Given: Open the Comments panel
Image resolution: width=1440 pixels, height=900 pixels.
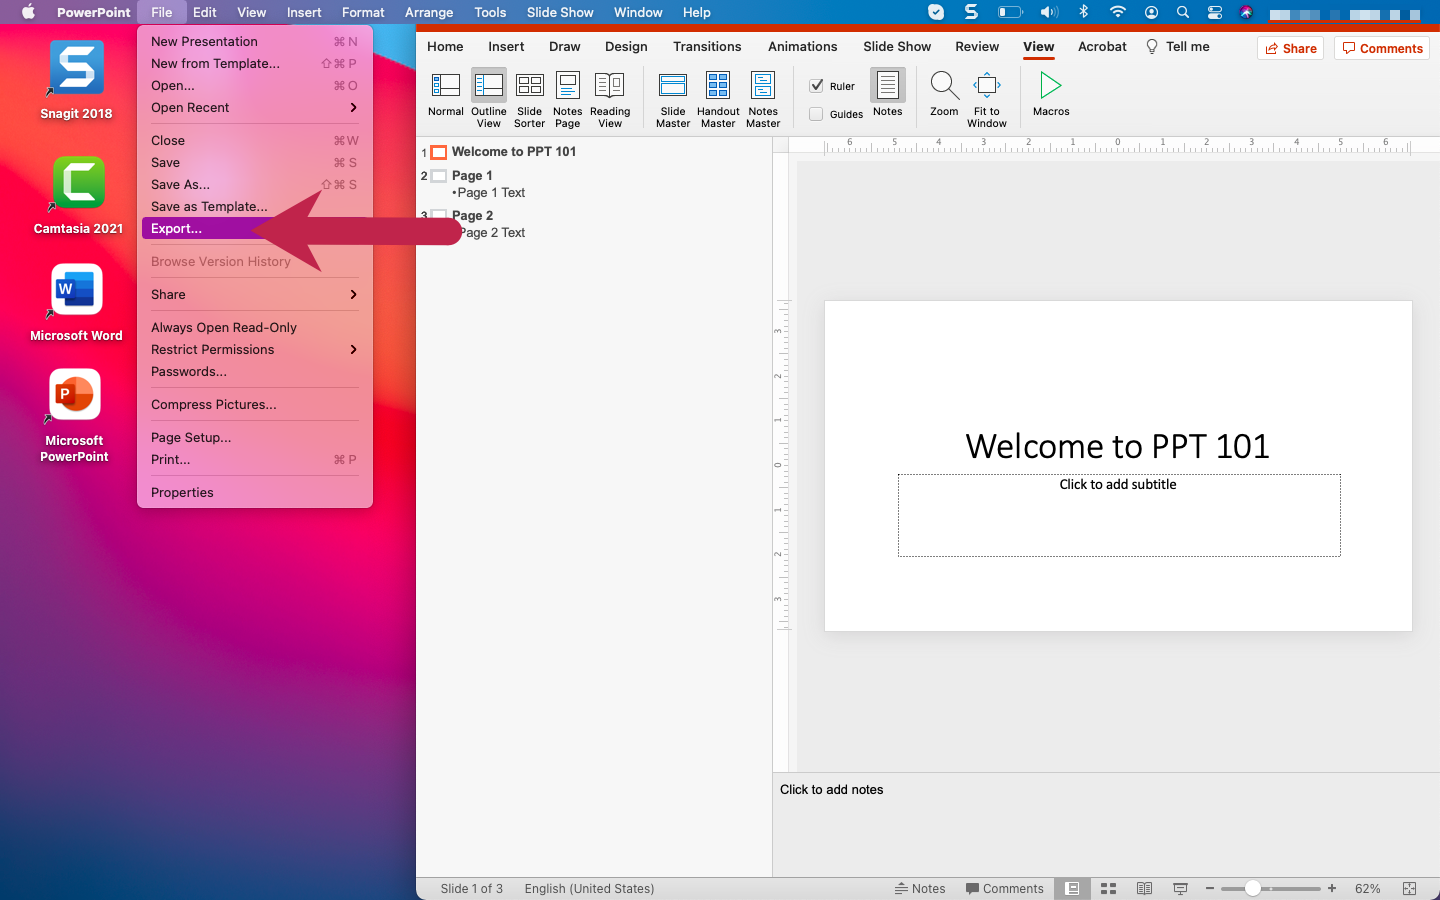Looking at the screenshot, I should tap(1381, 48).
